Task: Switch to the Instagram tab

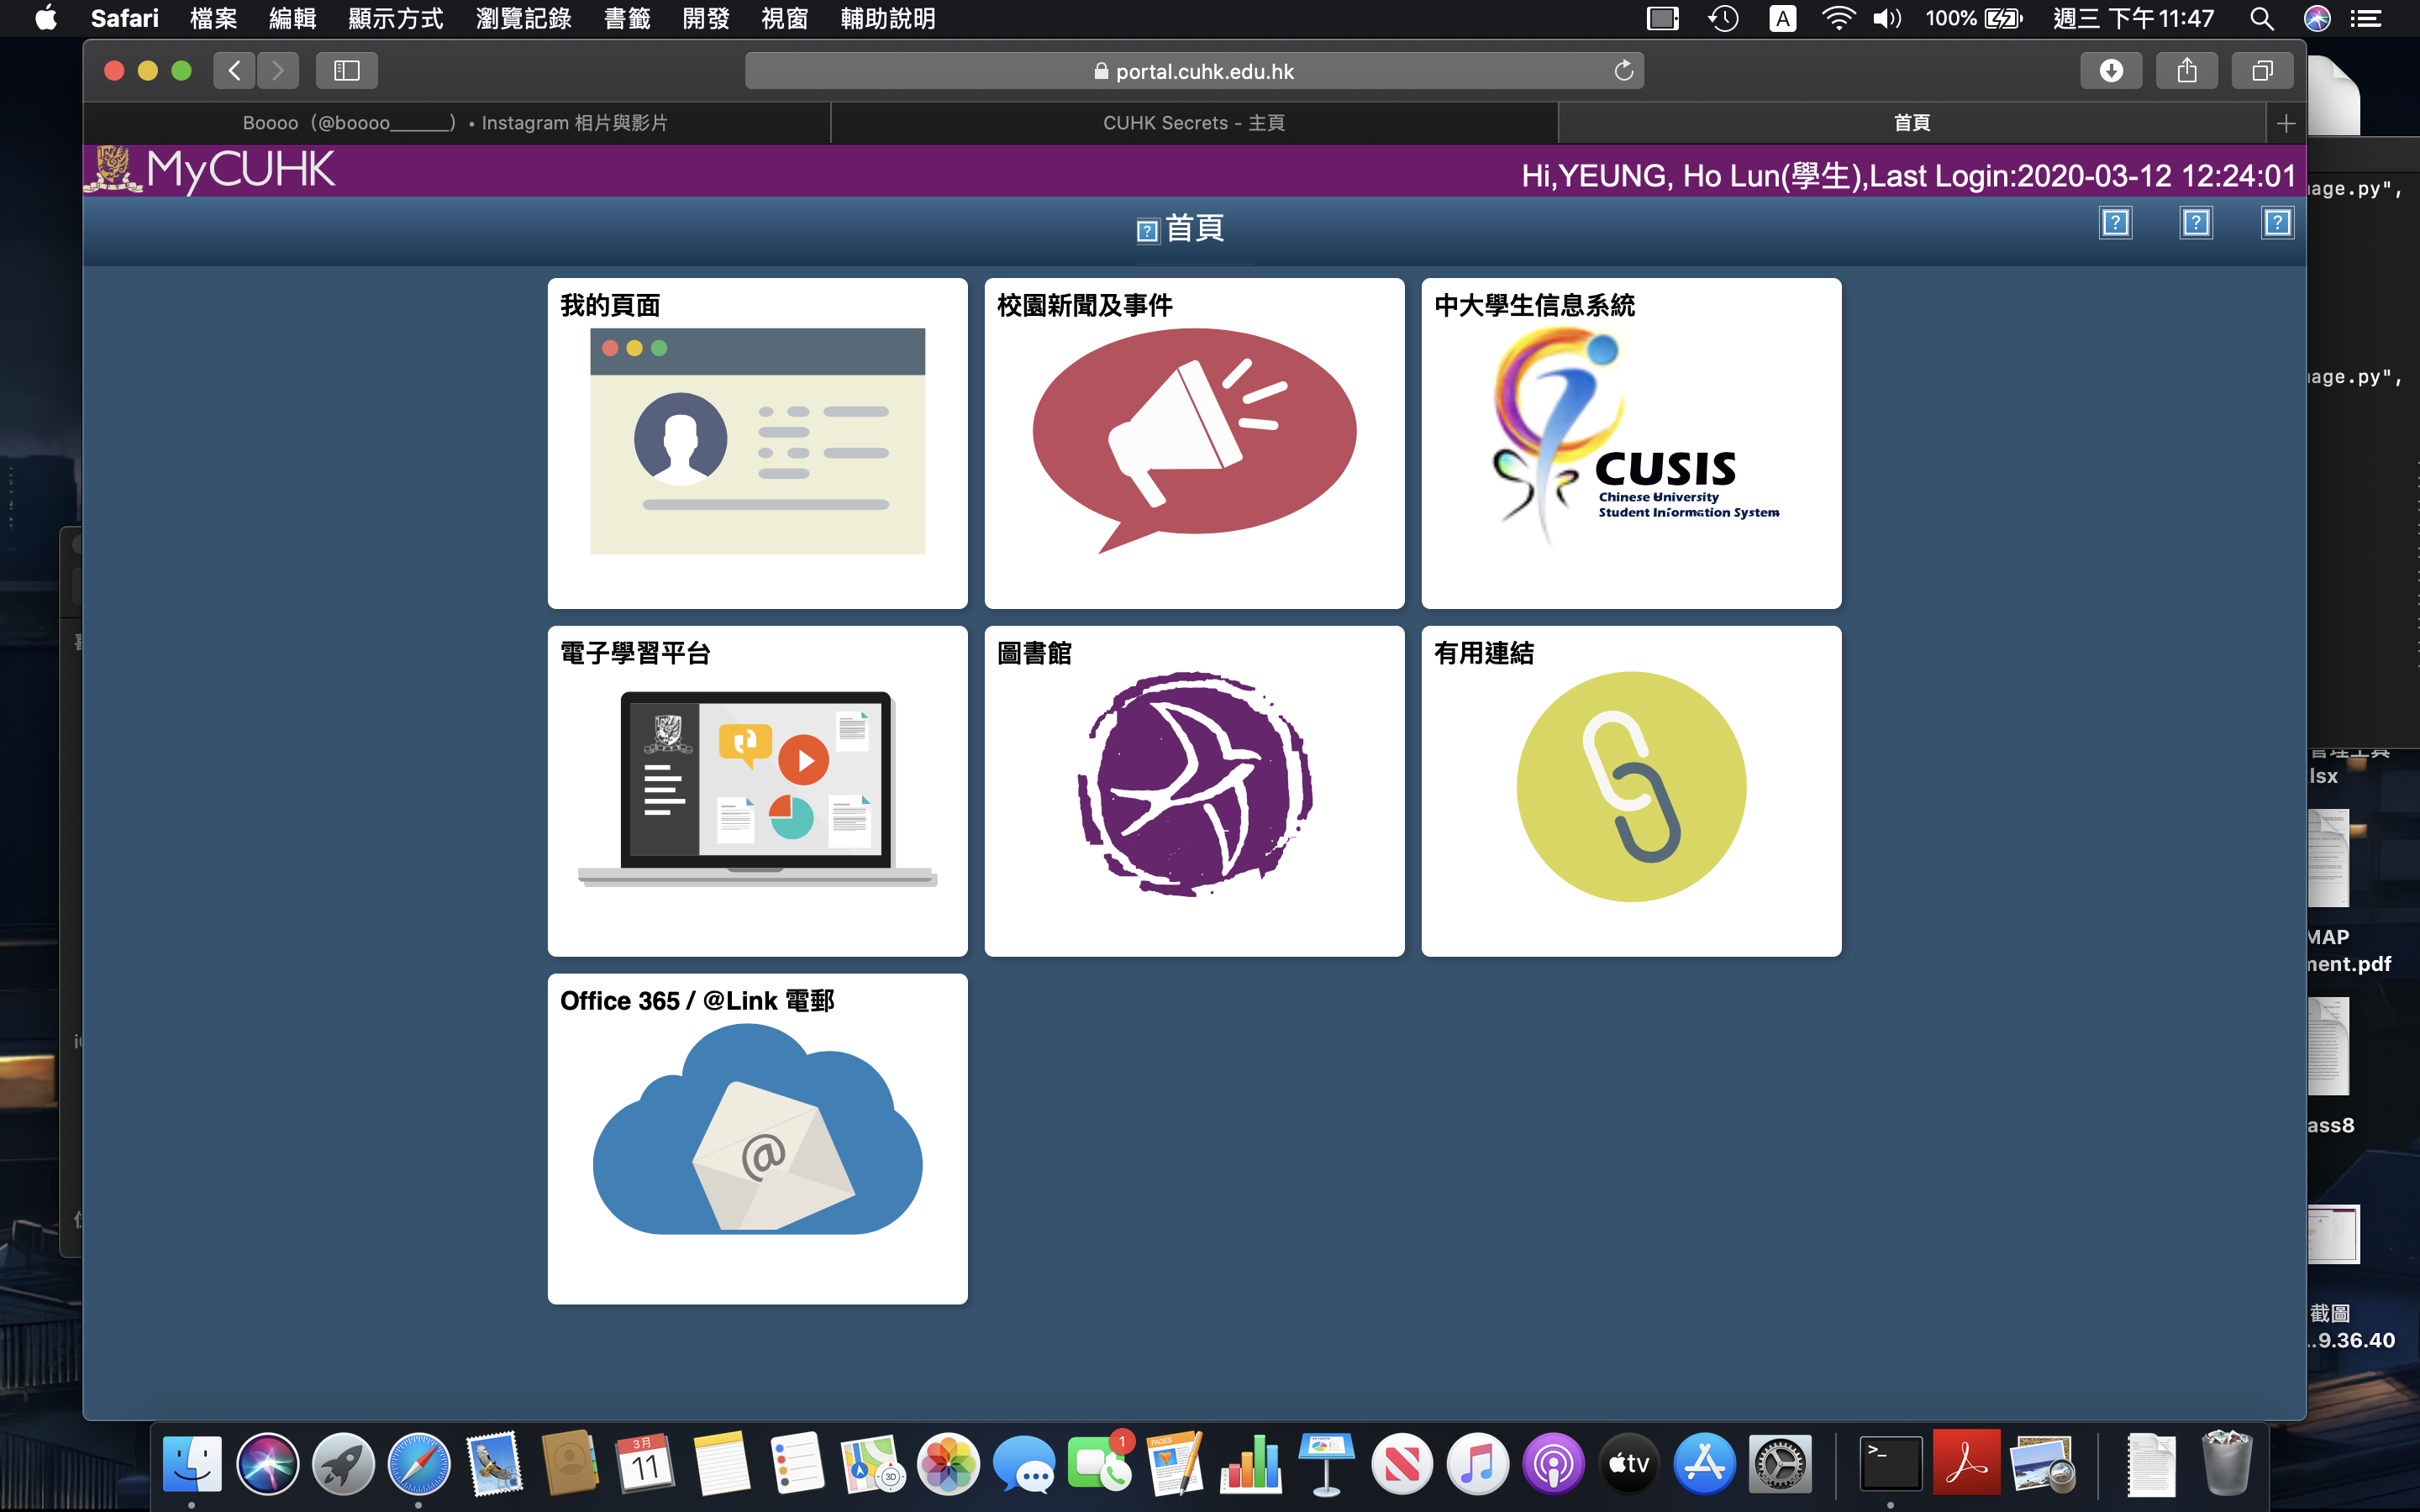Action: pos(455,123)
